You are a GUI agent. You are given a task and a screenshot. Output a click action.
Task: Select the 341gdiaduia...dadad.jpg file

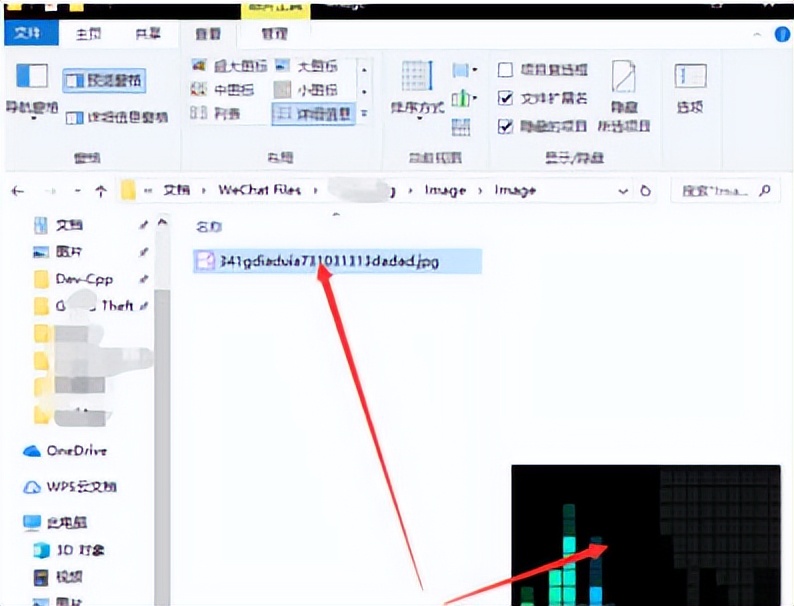tap(337, 261)
